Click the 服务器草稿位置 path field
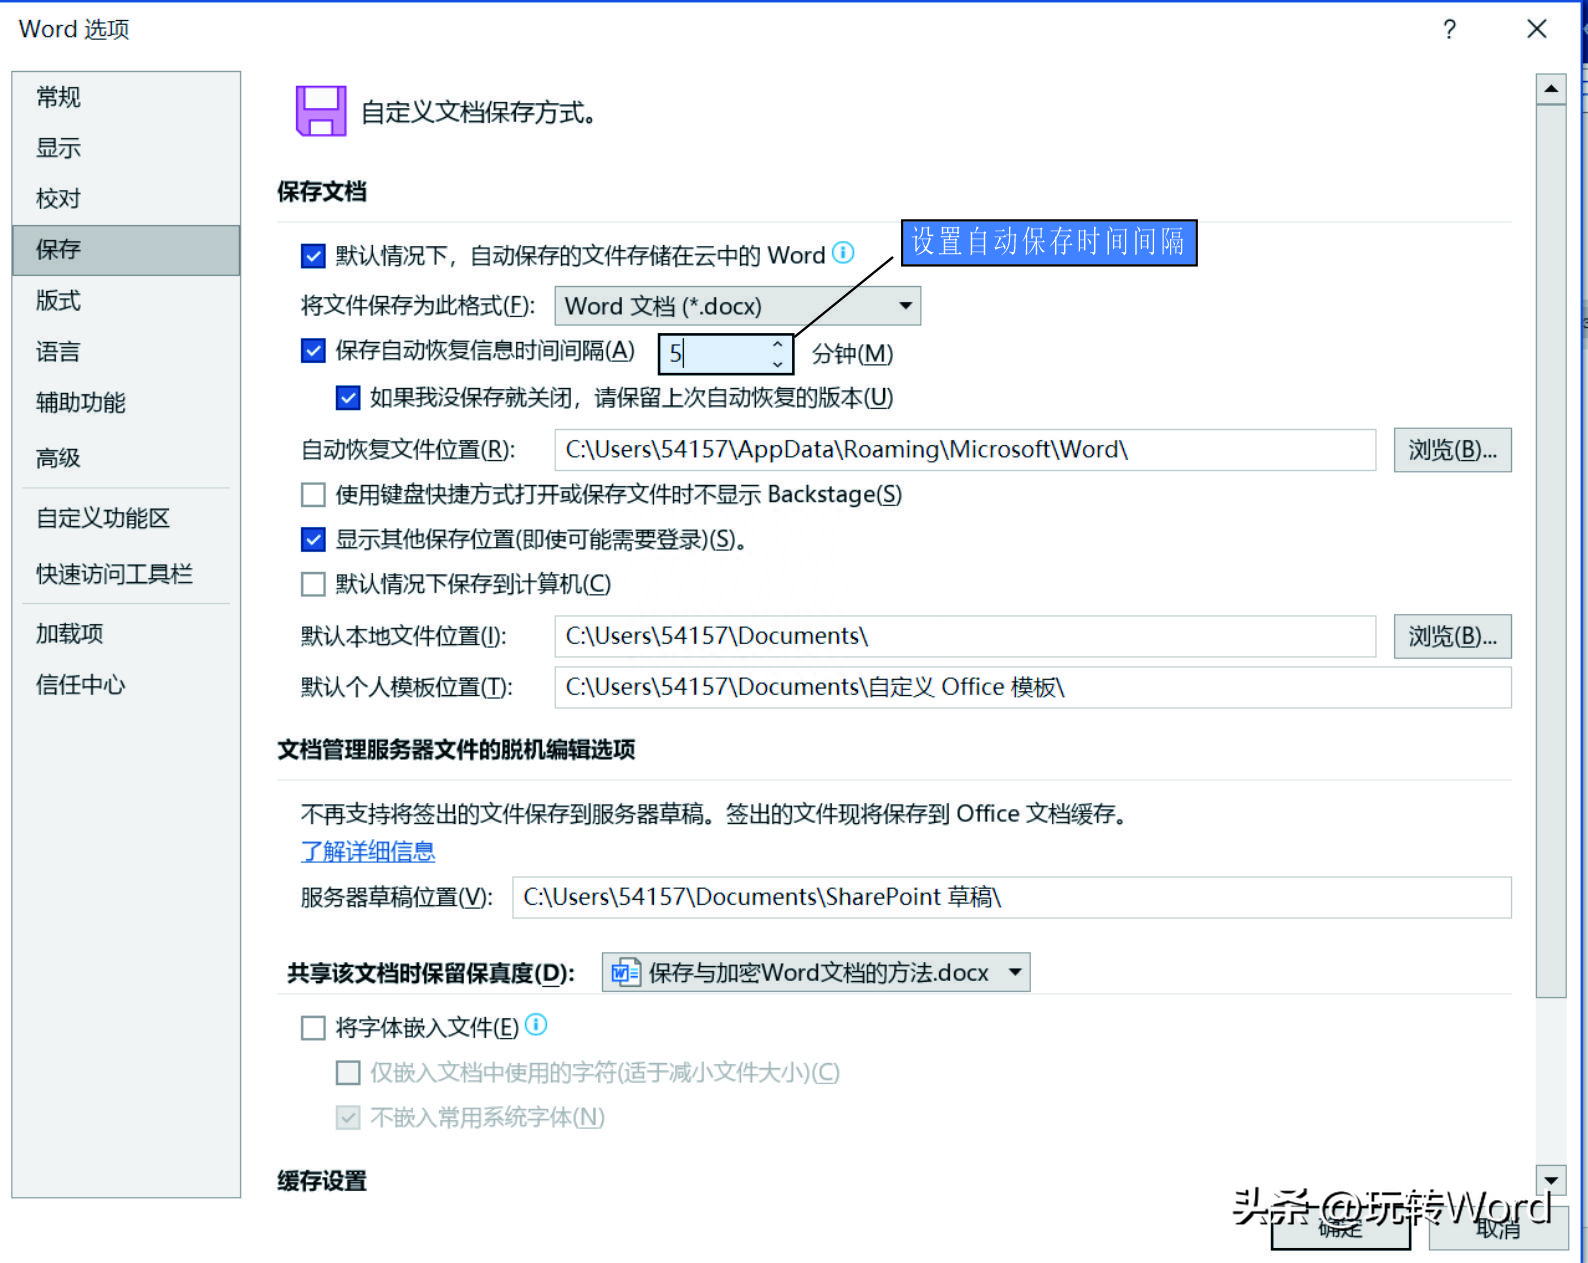 (1012, 897)
